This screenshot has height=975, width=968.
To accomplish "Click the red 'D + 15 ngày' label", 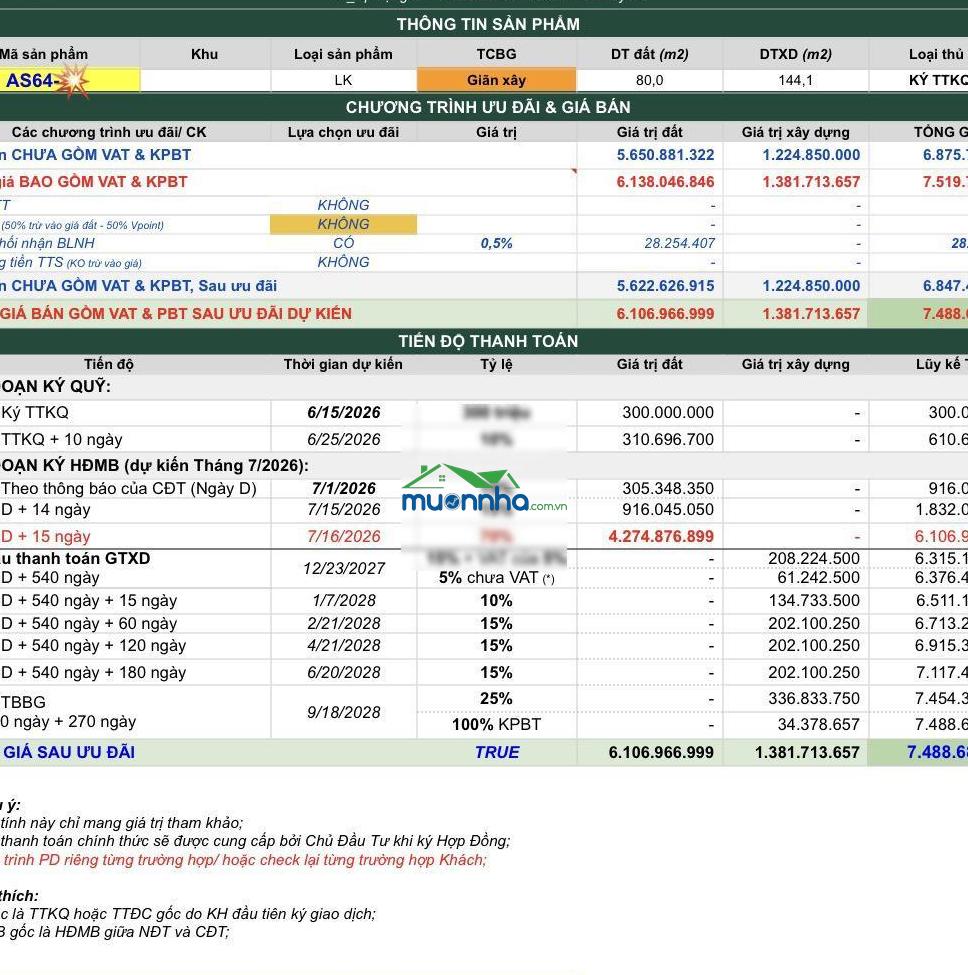I will click(46, 536).
